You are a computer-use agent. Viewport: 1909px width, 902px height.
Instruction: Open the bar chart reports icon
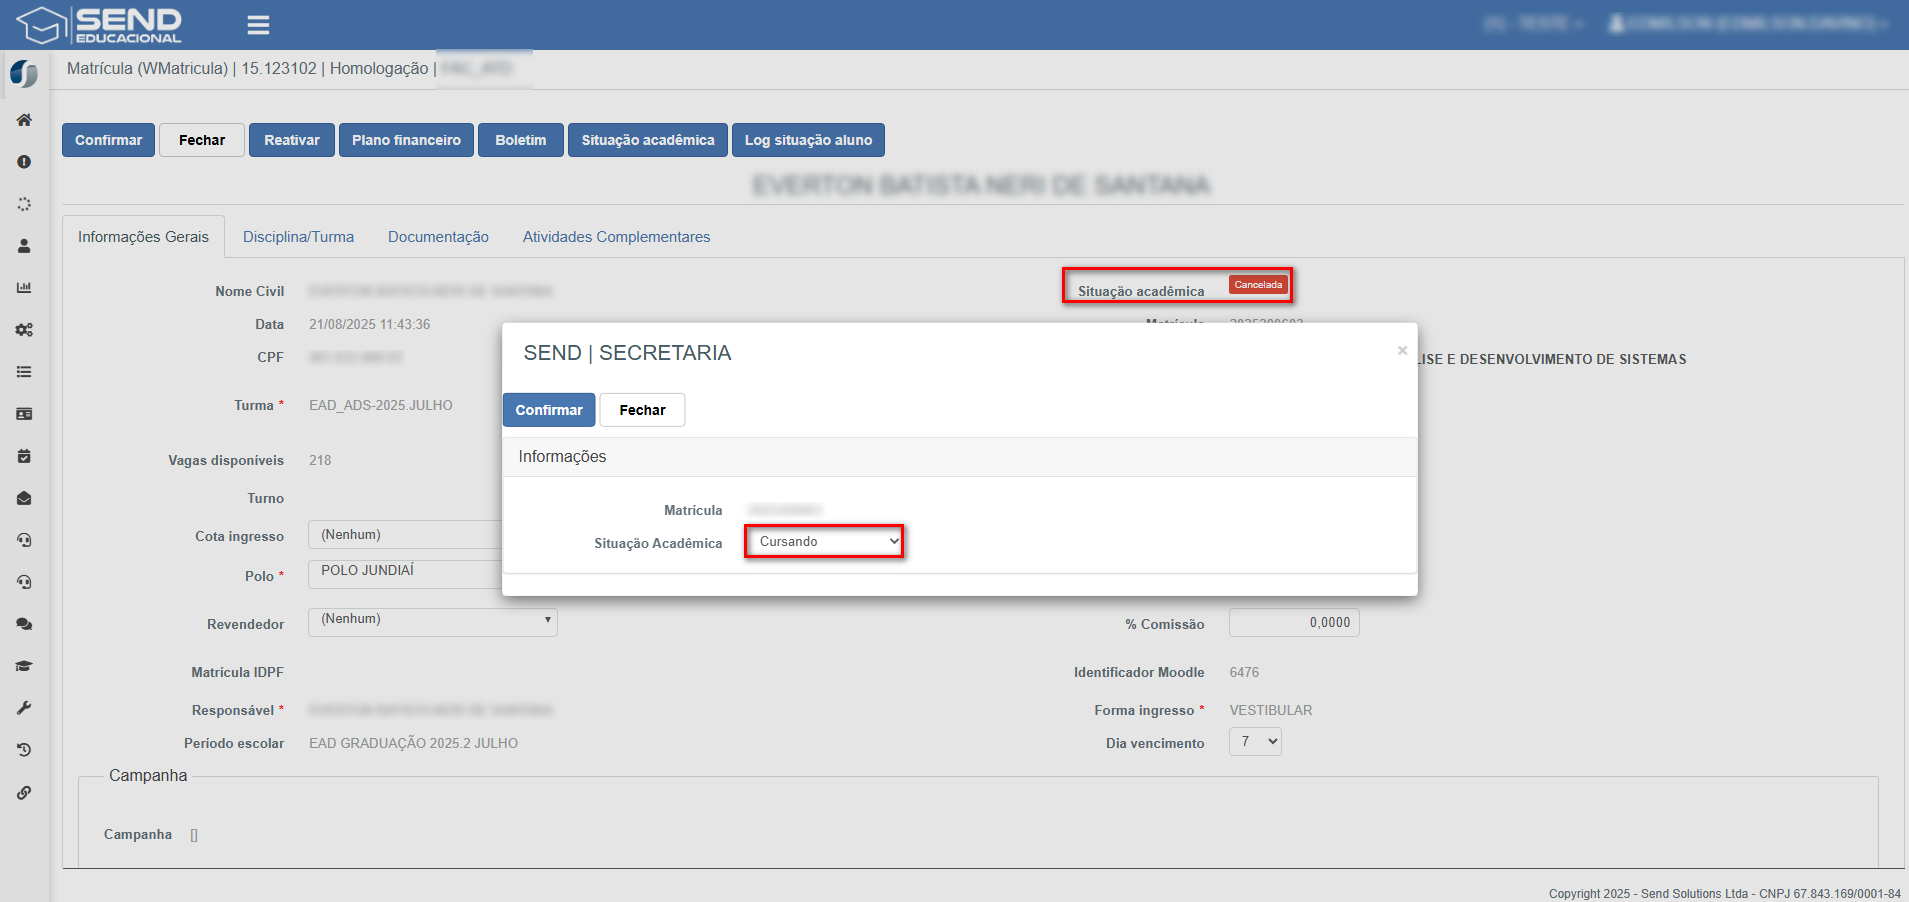coord(24,288)
